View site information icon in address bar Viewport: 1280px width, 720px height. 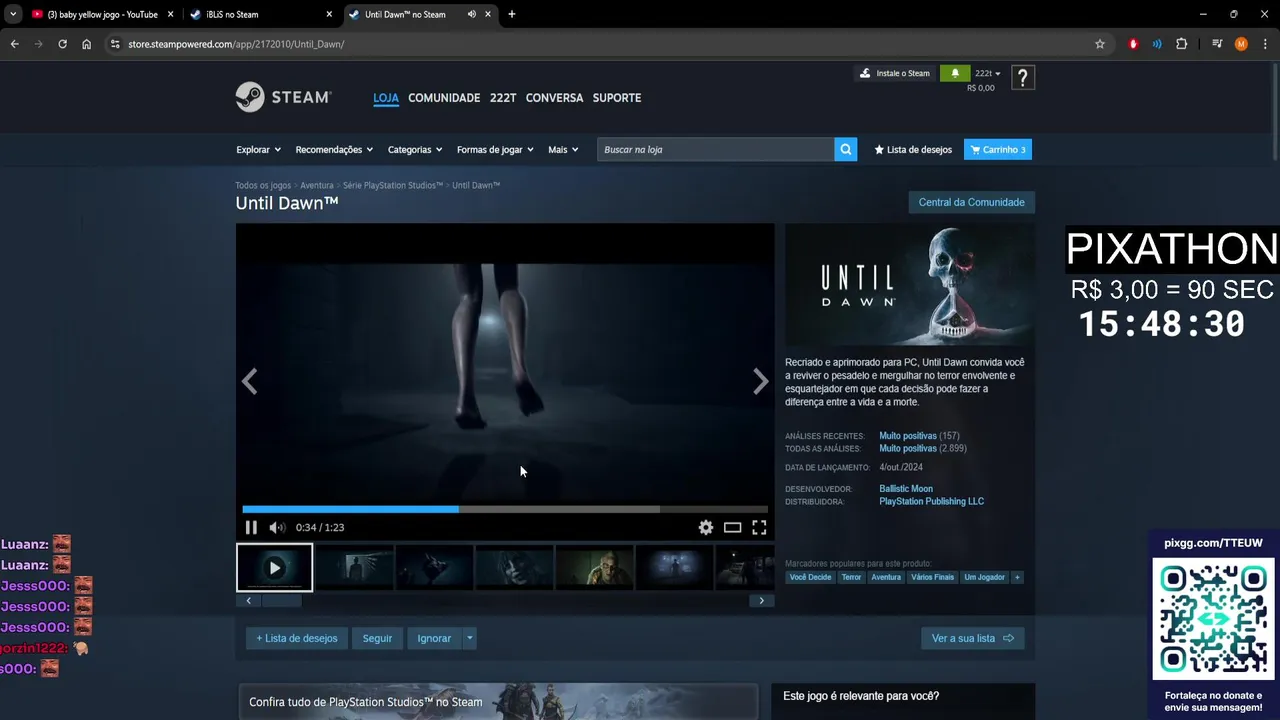click(115, 44)
